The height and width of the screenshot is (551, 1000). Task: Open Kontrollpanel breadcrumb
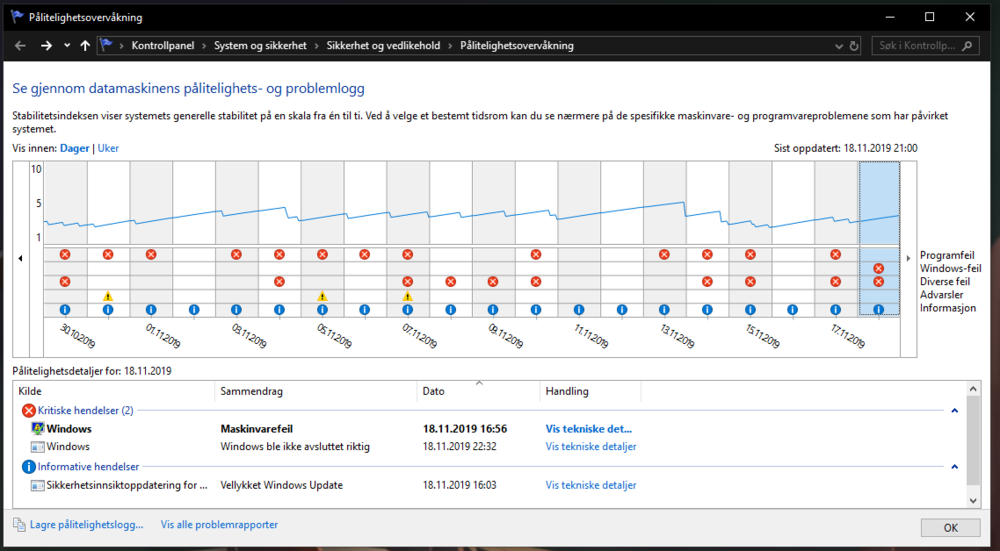(163, 46)
